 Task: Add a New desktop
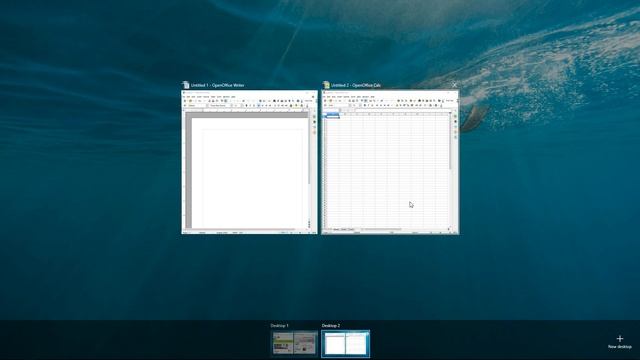coord(620,342)
